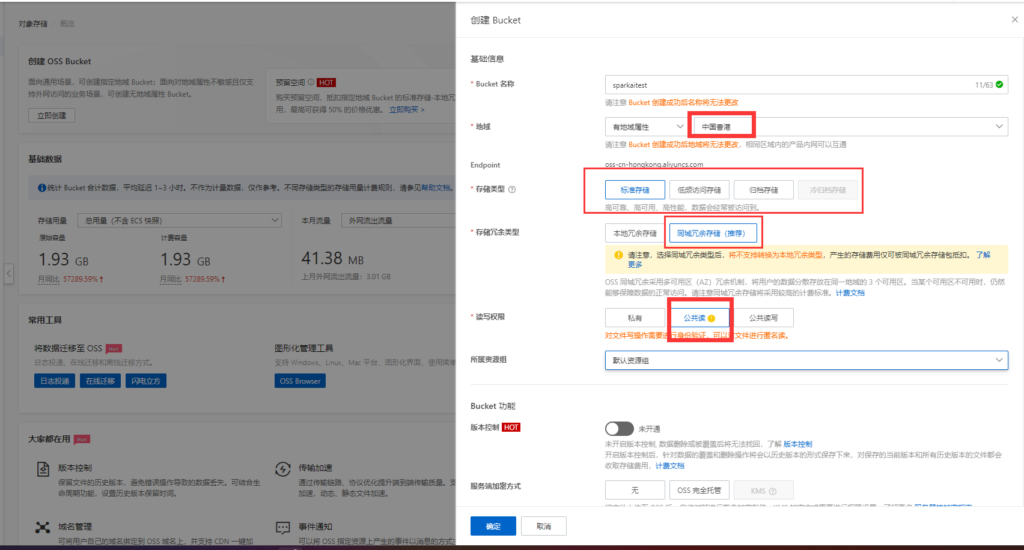Select 标准存储 storage type
1024x550 pixels.
tap(634, 189)
